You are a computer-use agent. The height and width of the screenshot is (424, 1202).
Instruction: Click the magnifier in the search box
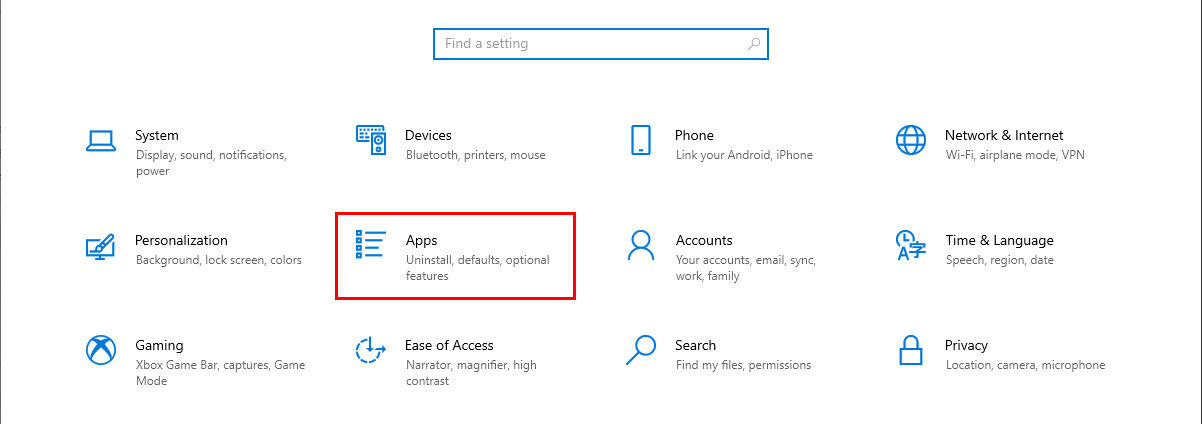tap(754, 44)
